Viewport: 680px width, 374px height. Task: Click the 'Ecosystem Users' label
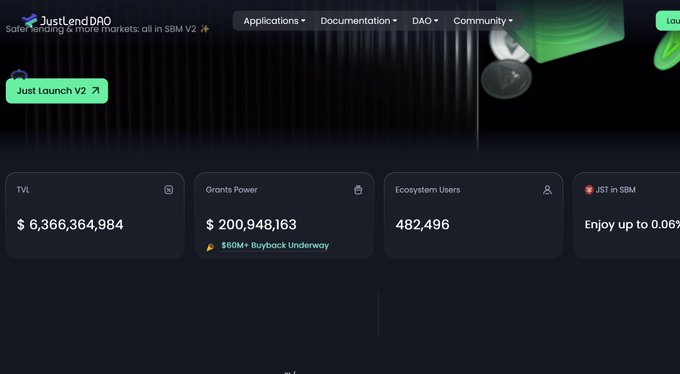pyautogui.click(x=428, y=190)
